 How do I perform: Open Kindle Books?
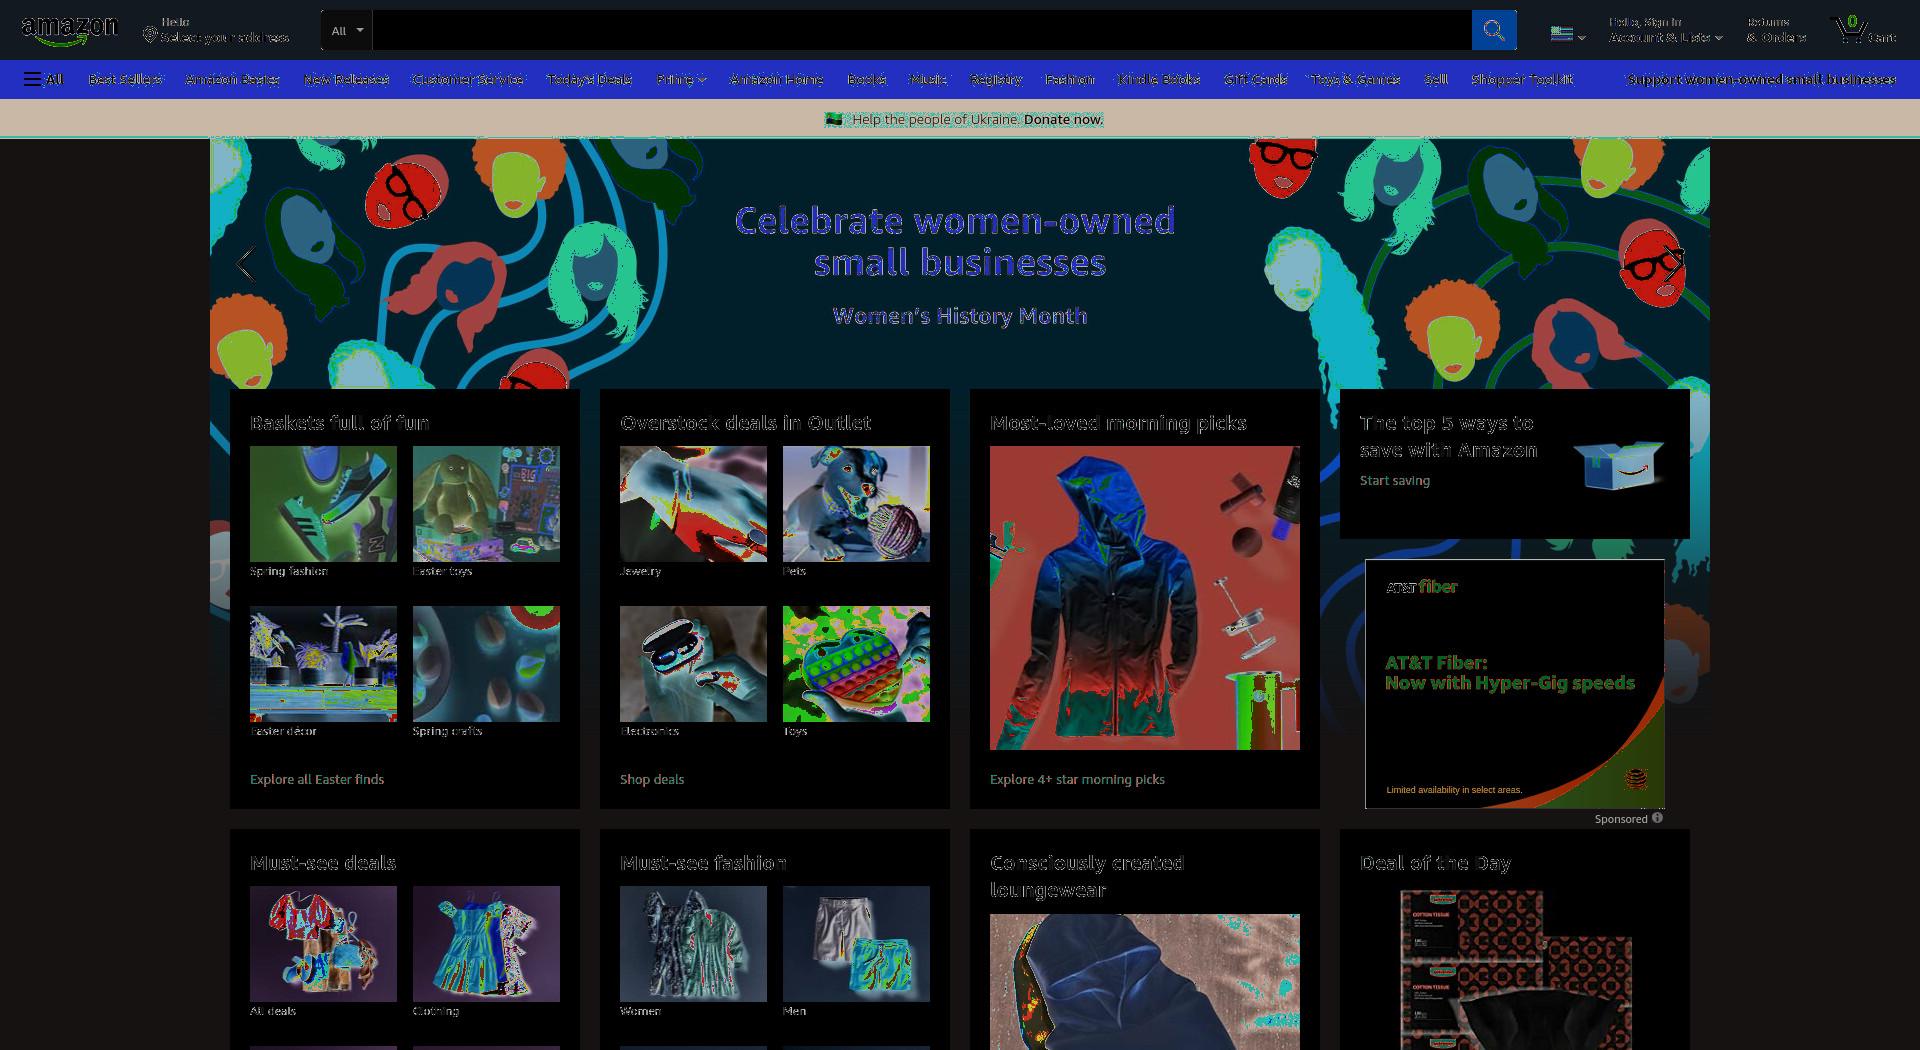coord(1158,79)
